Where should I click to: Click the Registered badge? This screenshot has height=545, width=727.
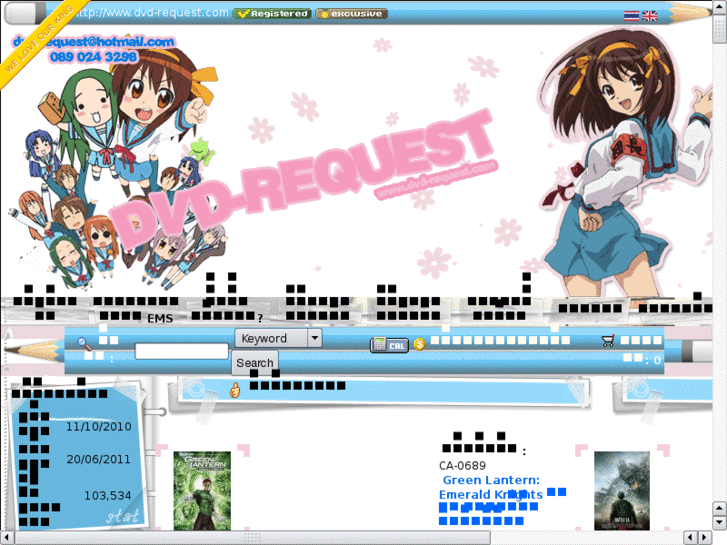point(272,13)
